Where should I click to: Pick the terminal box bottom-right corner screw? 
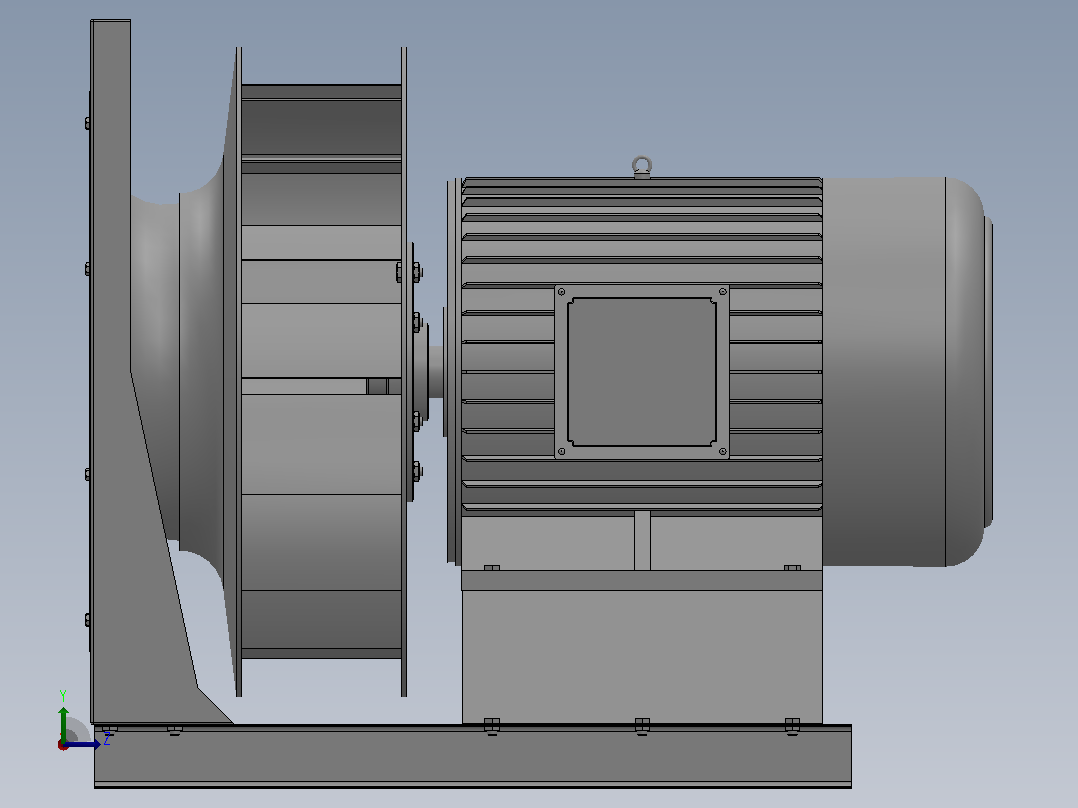[723, 452]
